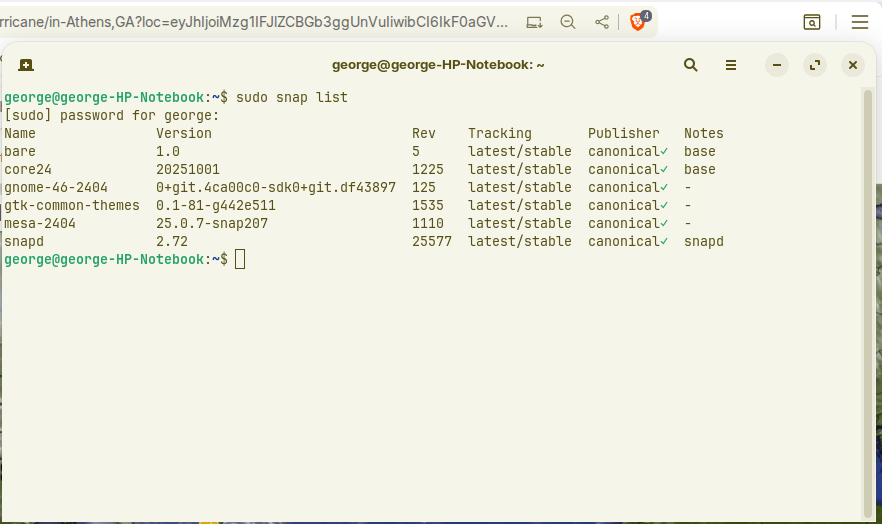The width and height of the screenshot is (882, 524).
Task: Open the browser sidebar panel icon
Action: (812, 21)
